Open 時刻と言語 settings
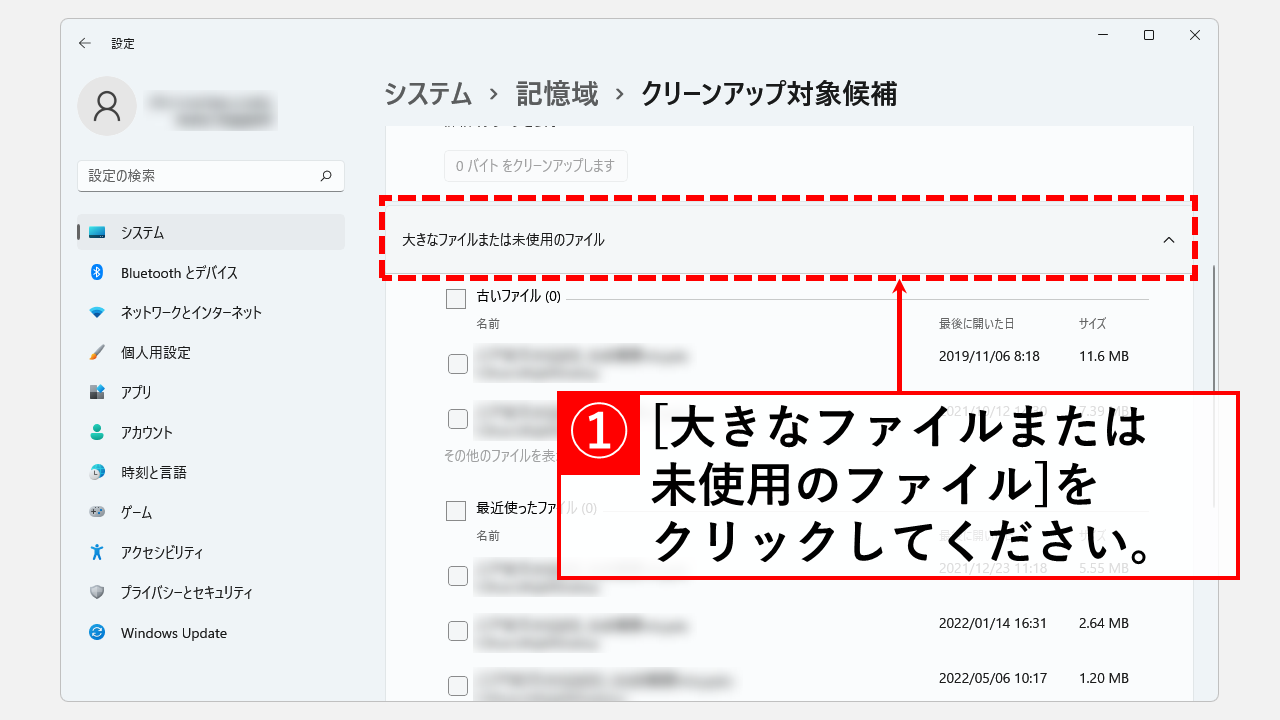This screenshot has width=1280, height=720. 153,472
